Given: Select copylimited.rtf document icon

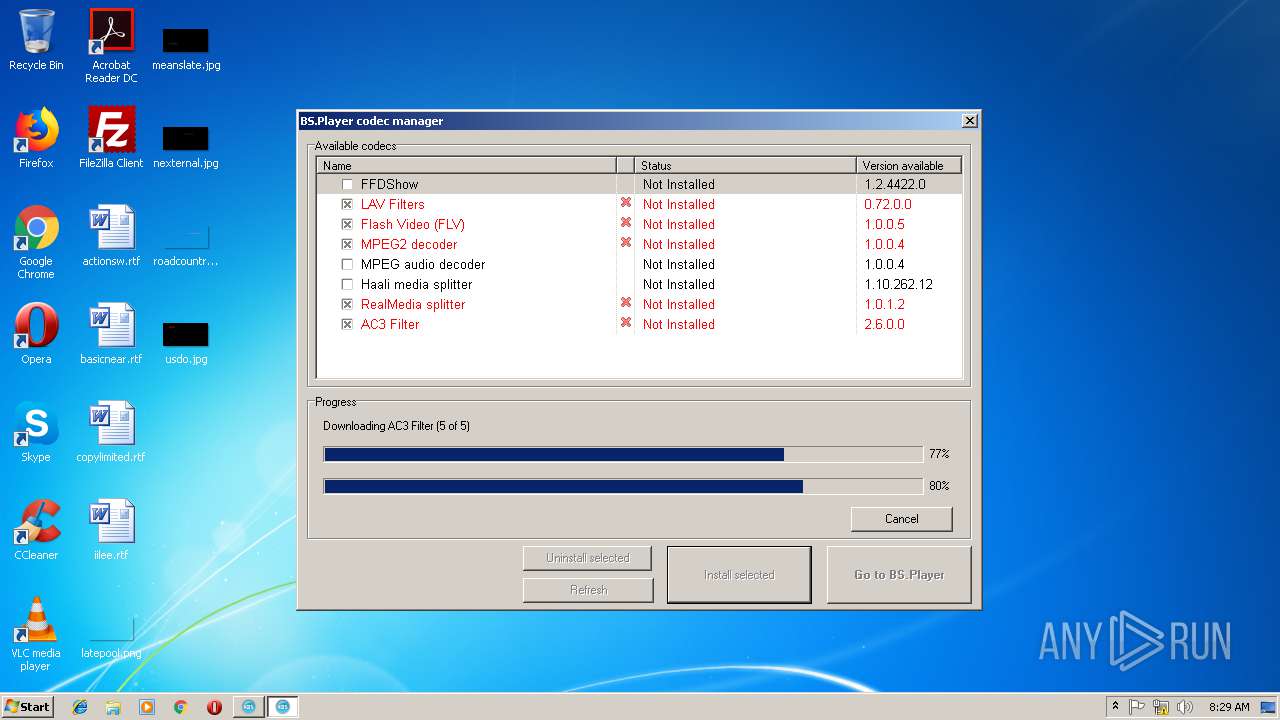Looking at the screenshot, I should (x=111, y=433).
